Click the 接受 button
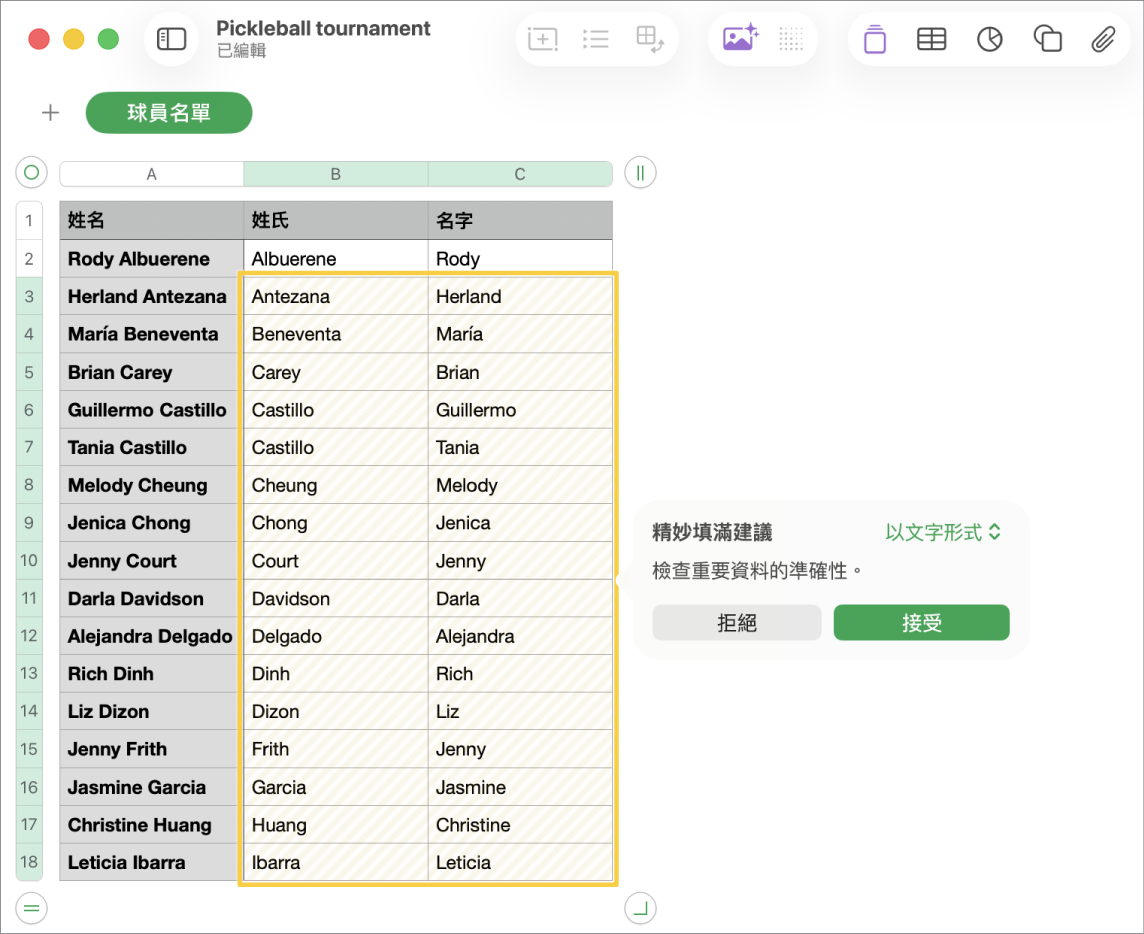Screen dimensions: 1144x934 click(921, 622)
